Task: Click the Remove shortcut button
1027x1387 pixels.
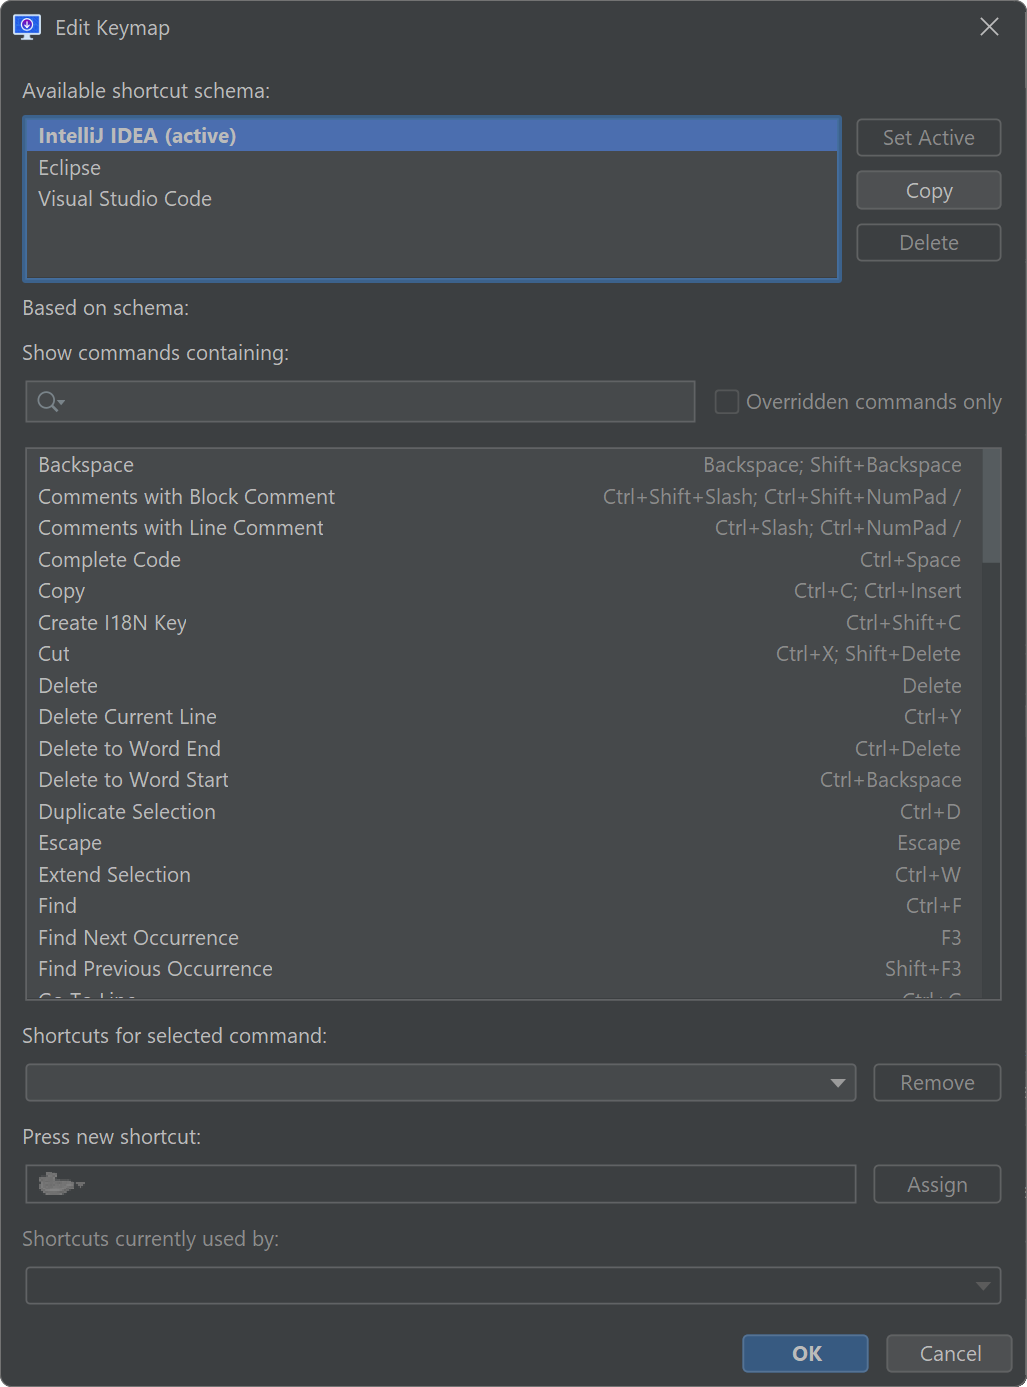Action: [937, 1083]
